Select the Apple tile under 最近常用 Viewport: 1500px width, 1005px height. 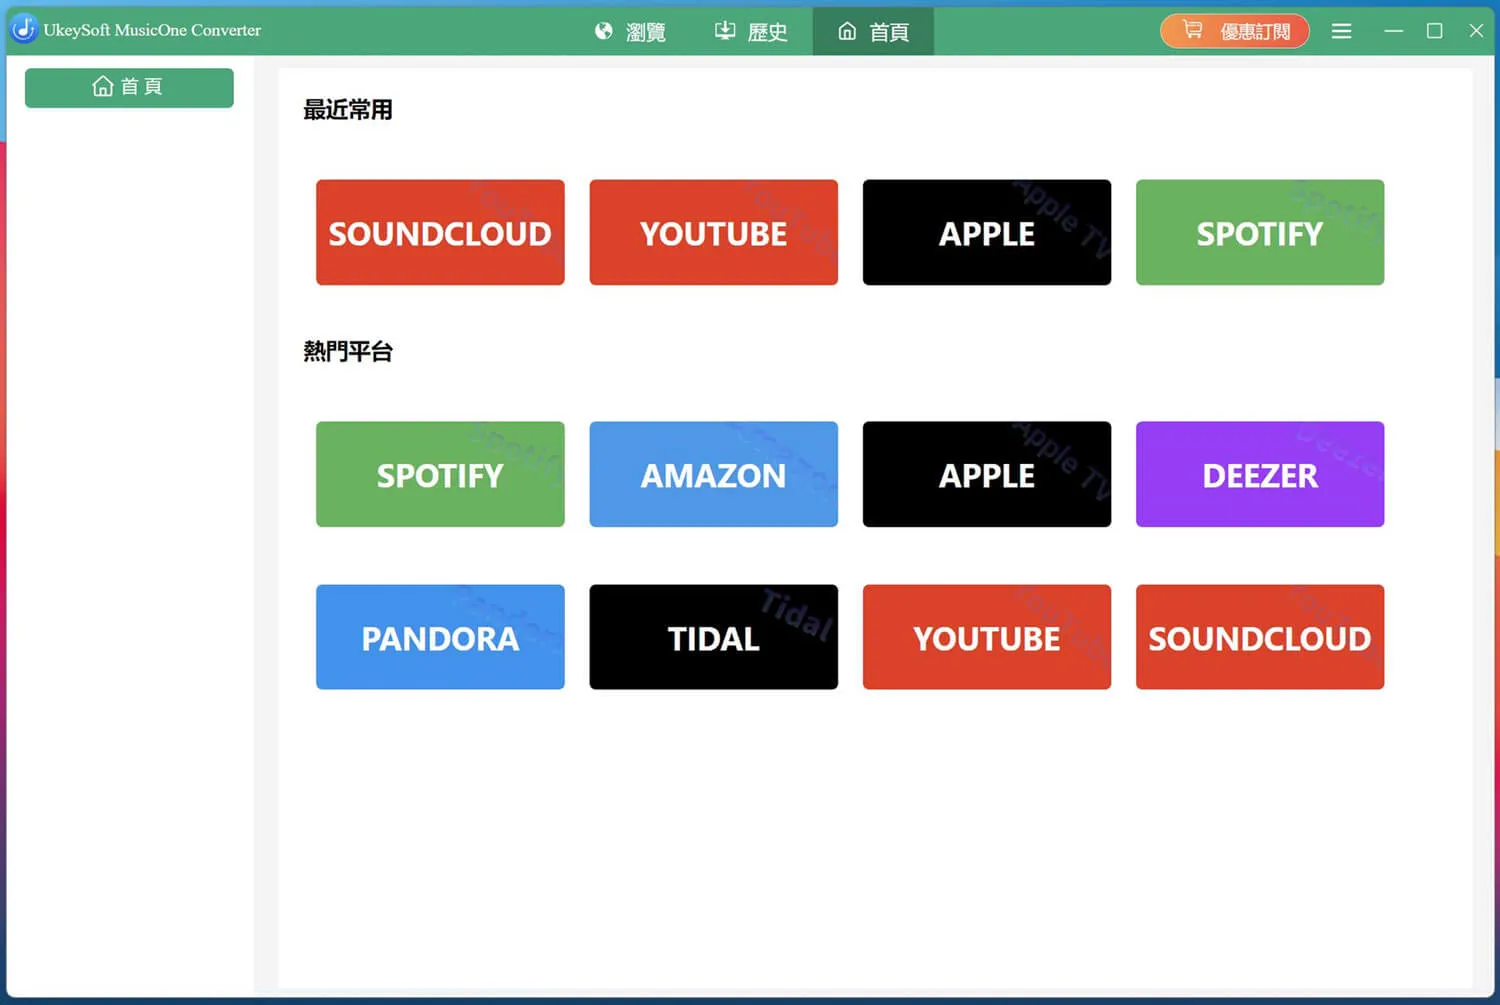click(987, 232)
